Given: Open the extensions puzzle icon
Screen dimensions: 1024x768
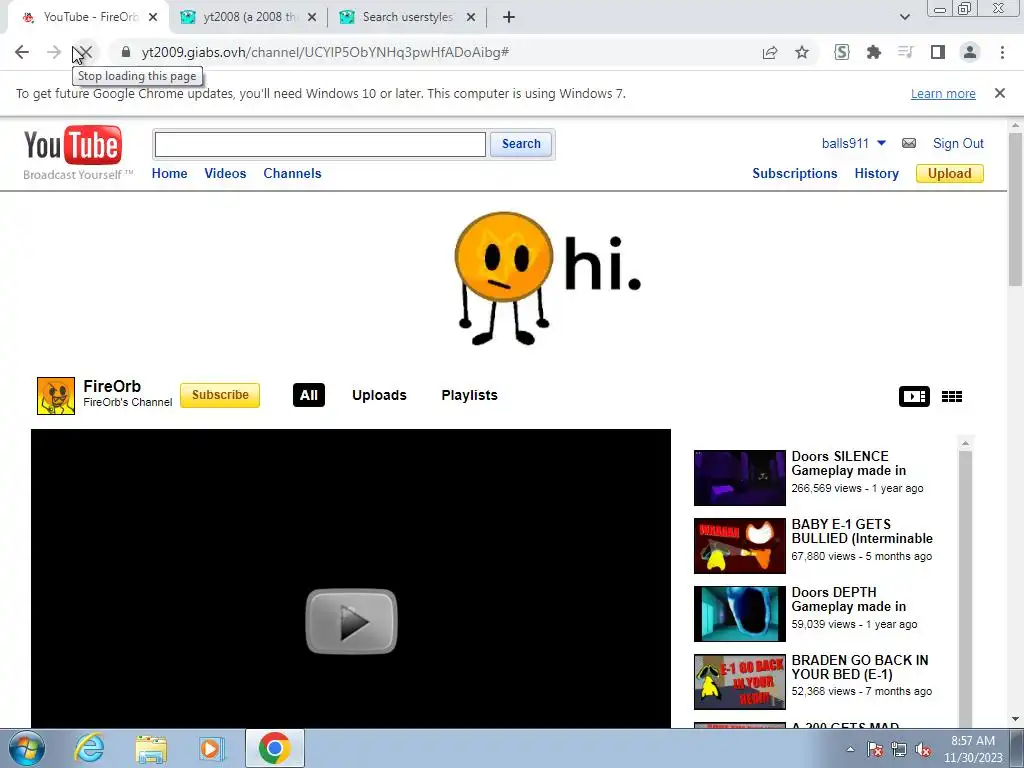Looking at the screenshot, I should (x=874, y=52).
